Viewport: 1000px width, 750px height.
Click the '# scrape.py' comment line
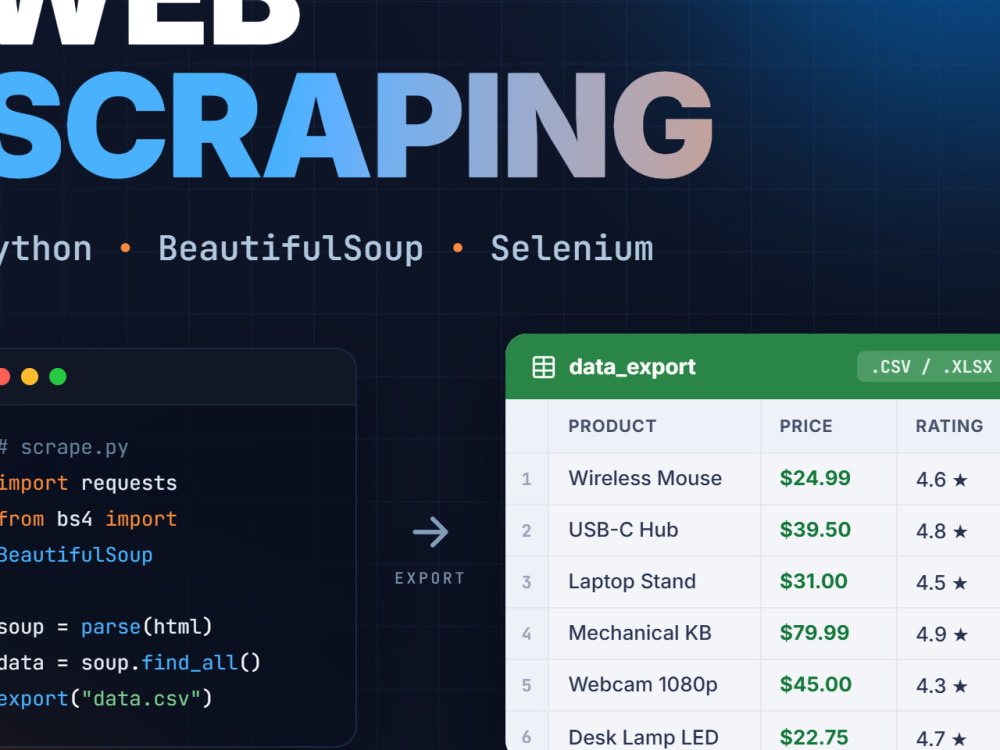[64, 448]
